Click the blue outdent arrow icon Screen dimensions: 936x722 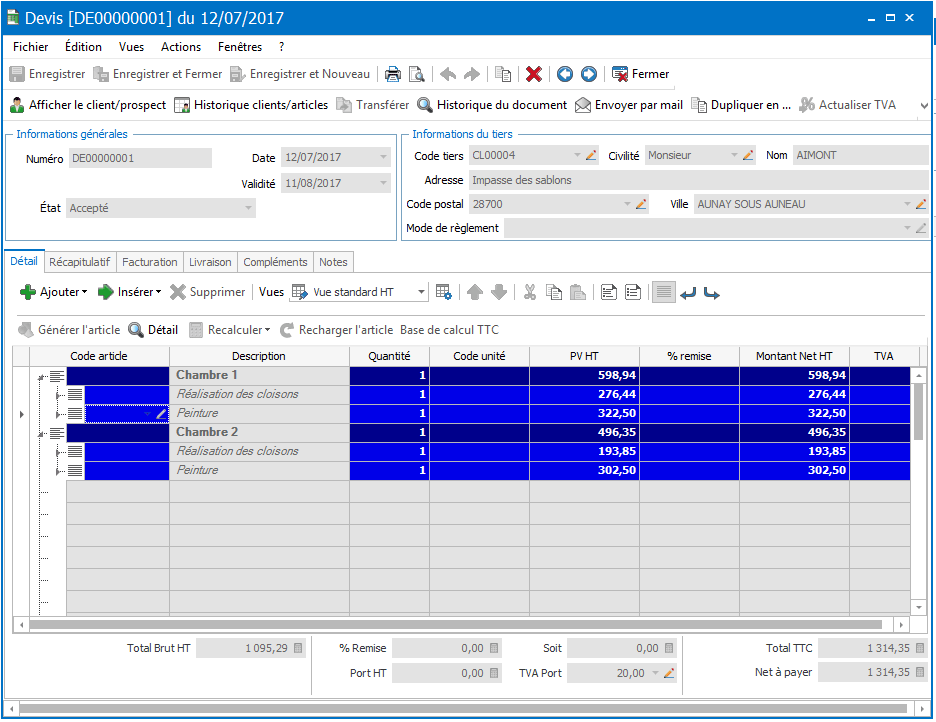pos(688,293)
